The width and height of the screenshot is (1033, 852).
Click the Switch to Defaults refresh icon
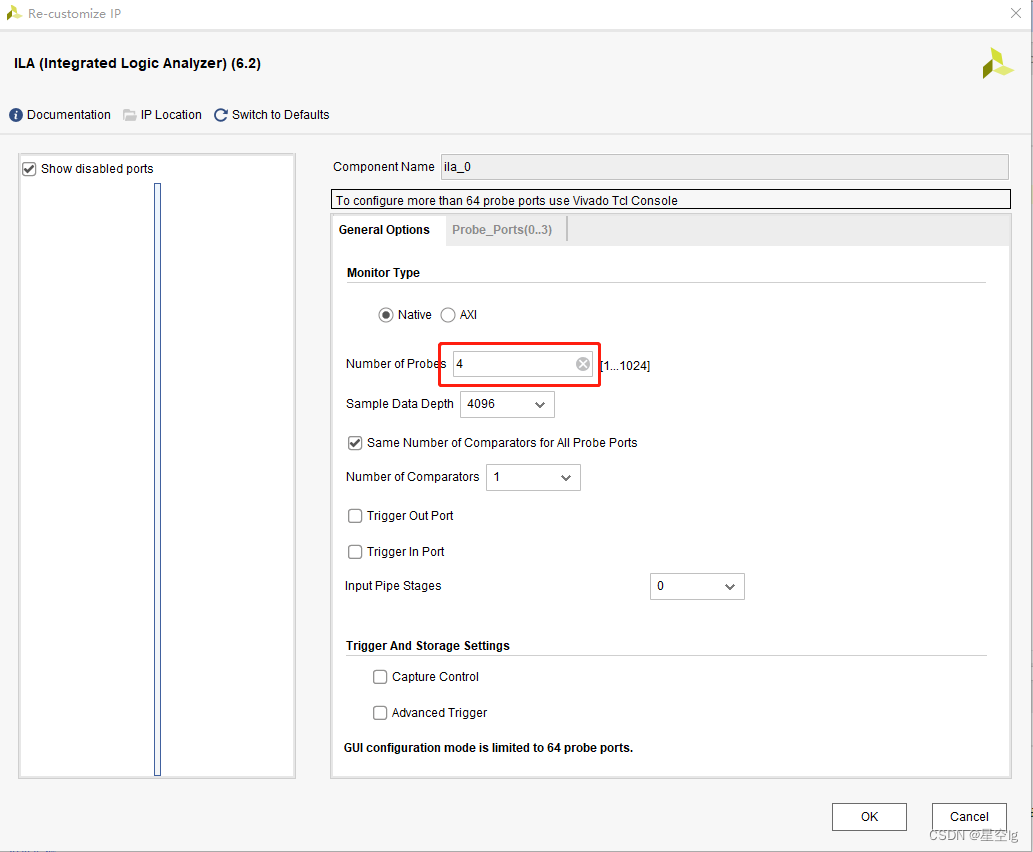[x=221, y=115]
